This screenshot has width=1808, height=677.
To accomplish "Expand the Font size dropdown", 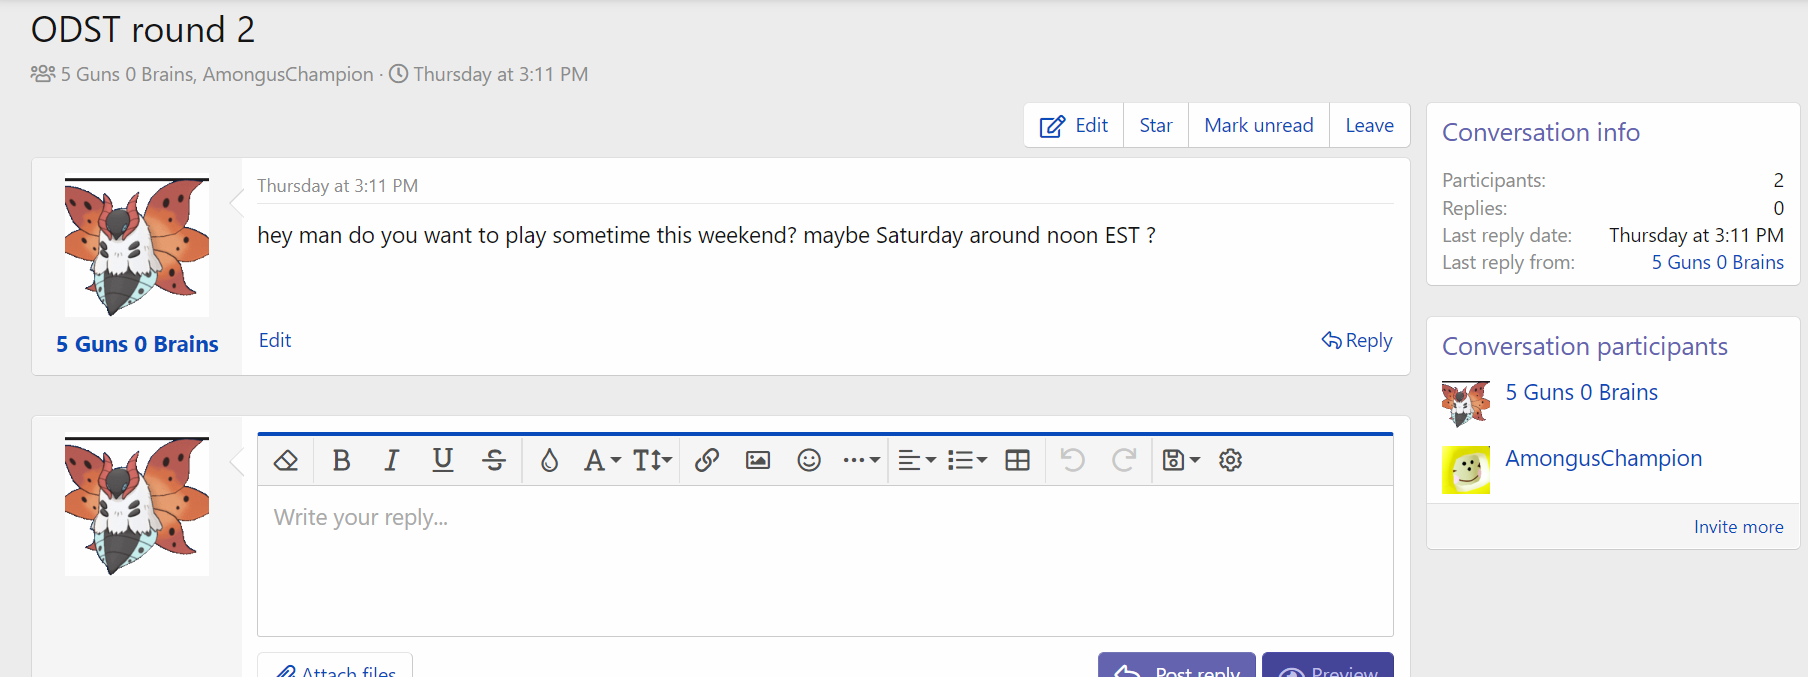I will 652,460.
